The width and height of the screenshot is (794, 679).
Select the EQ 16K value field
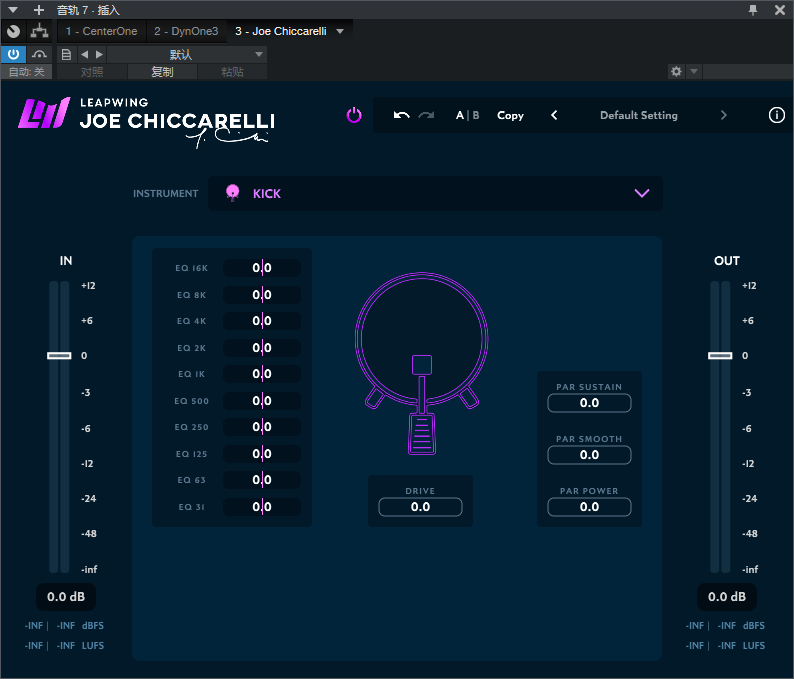tap(262, 268)
